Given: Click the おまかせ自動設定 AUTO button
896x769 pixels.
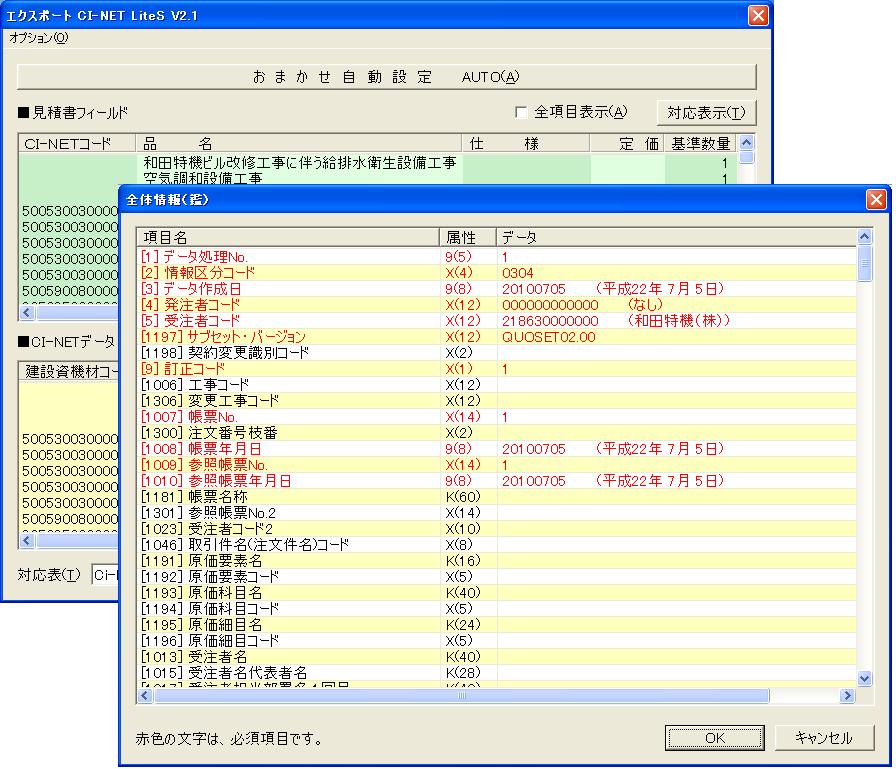Looking at the screenshot, I should pos(386,77).
